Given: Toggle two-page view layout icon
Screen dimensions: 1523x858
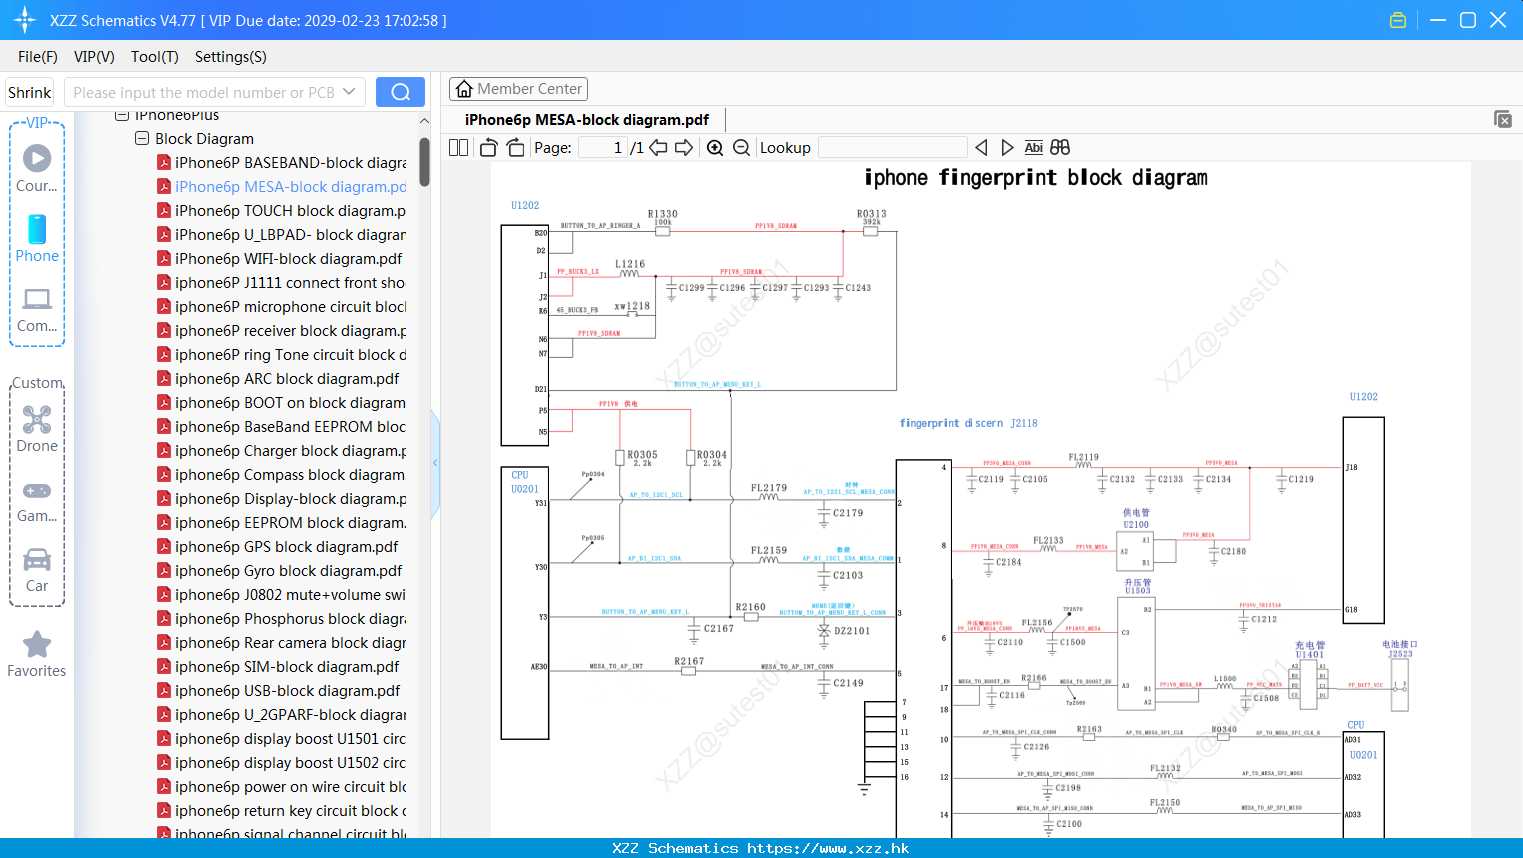Looking at the screenshot, I should point(459,148).
